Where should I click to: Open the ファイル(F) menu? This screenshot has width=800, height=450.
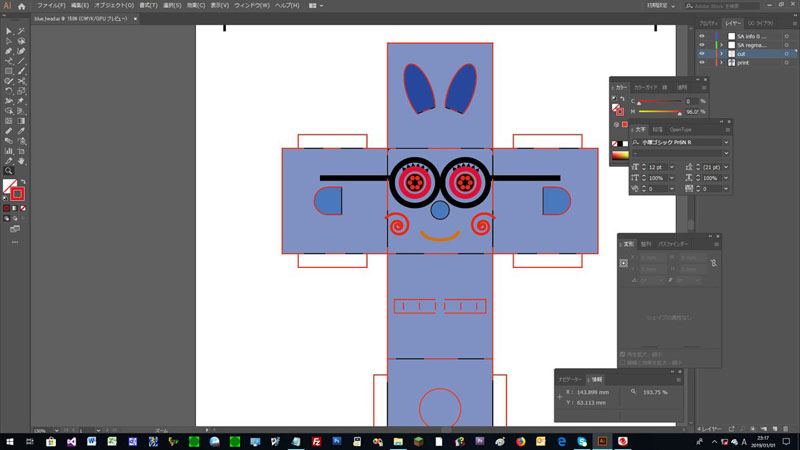51,6
